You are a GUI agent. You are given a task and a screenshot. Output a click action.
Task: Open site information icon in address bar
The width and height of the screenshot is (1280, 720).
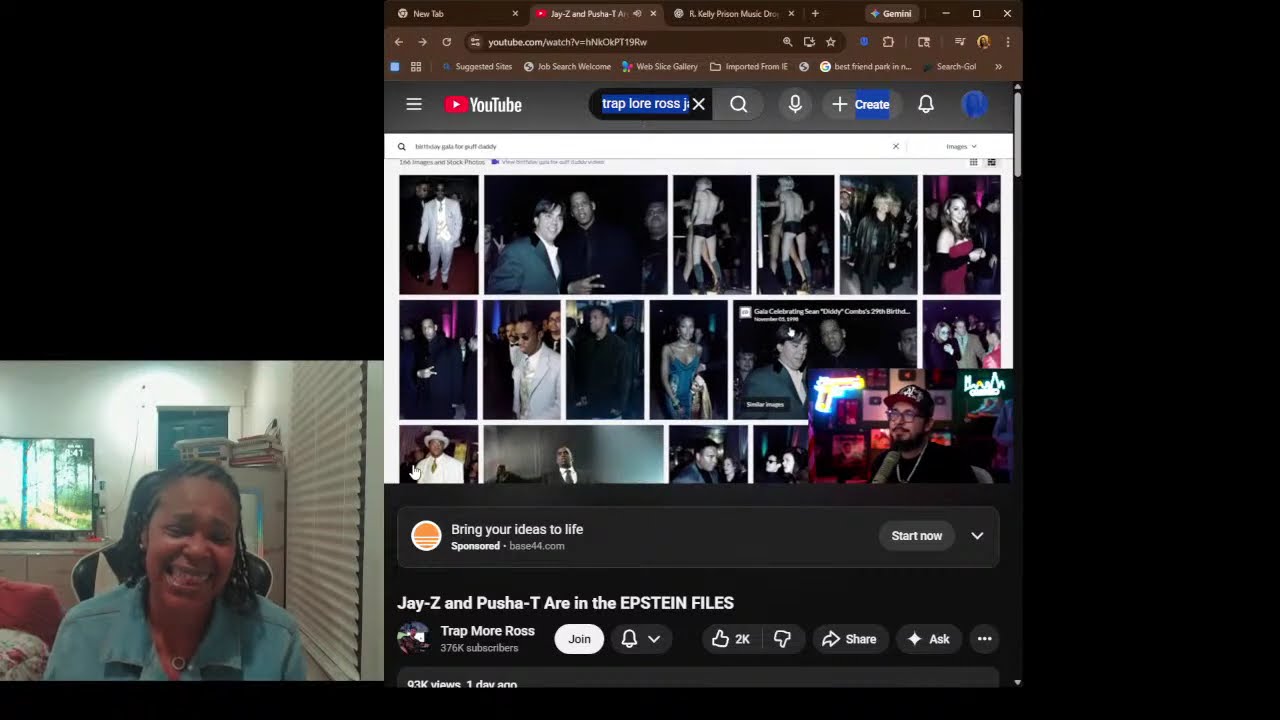tap(475, 42)
